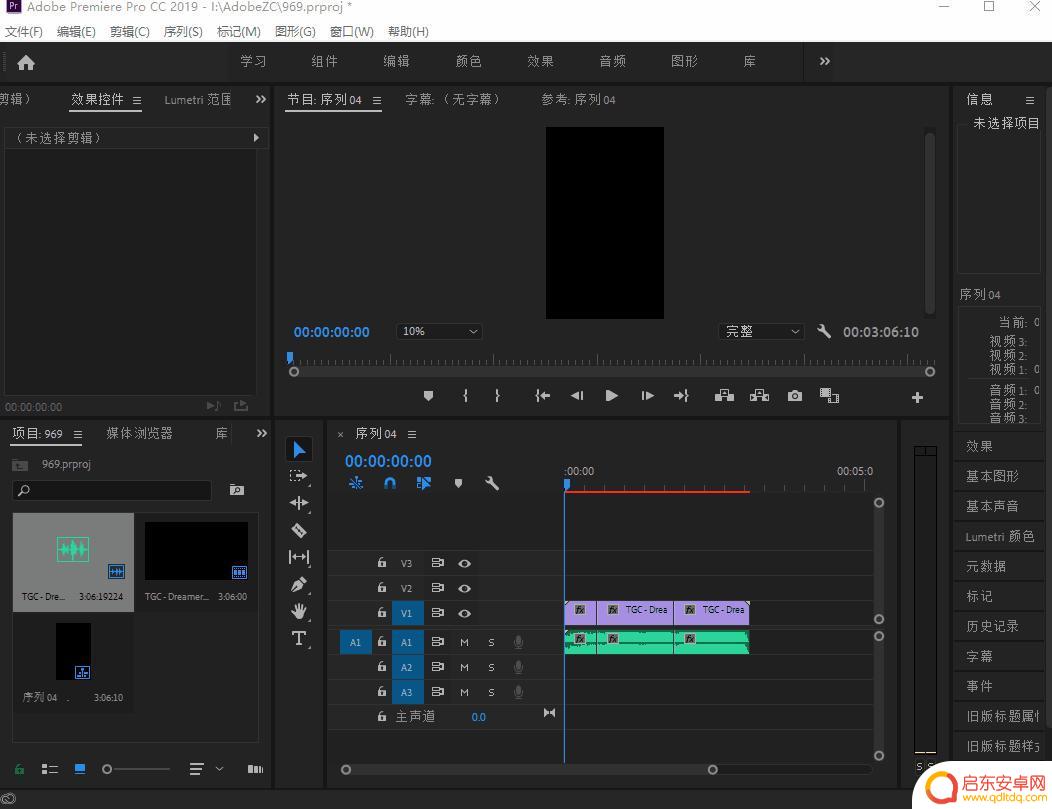
Task: Switch to Lumetri Scopes tab
Action: coord(198,99)
